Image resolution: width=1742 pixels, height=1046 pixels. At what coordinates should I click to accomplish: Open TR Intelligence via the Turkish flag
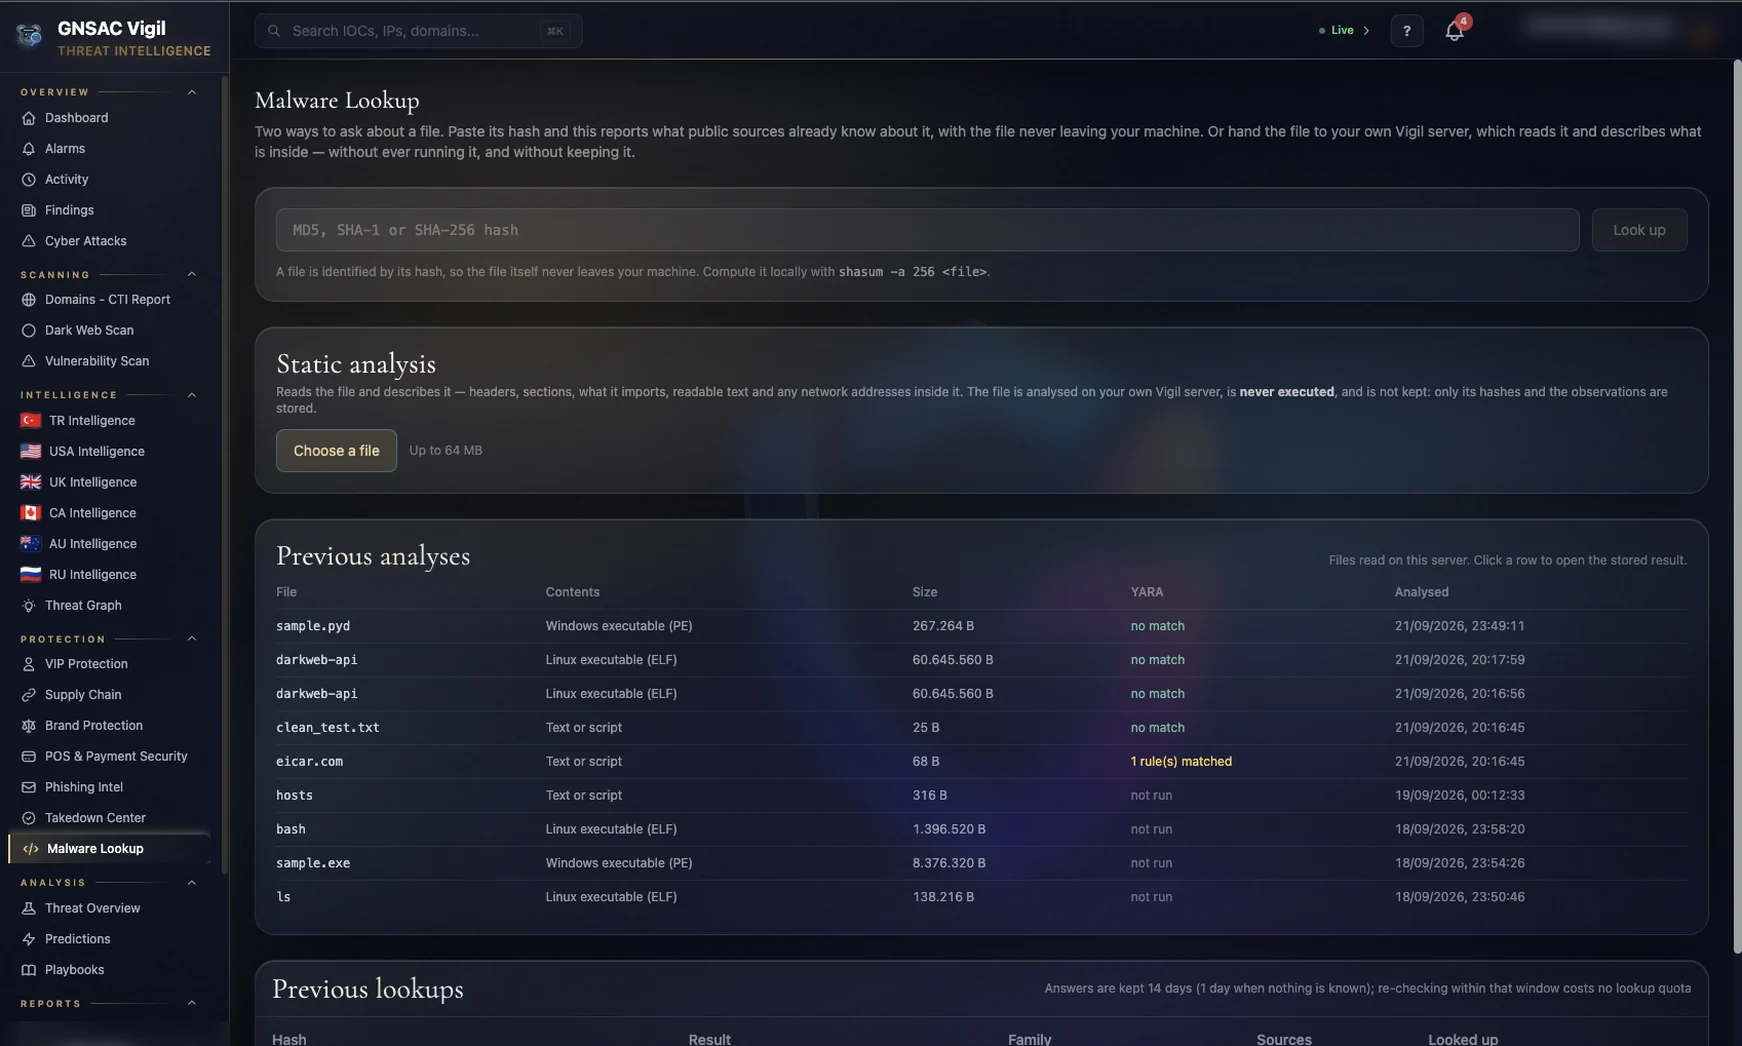(x=31, y=421)
